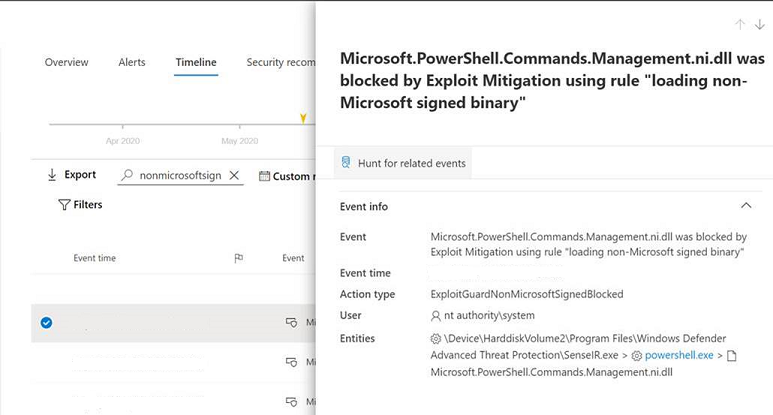Click the Export button

point(71,174)
